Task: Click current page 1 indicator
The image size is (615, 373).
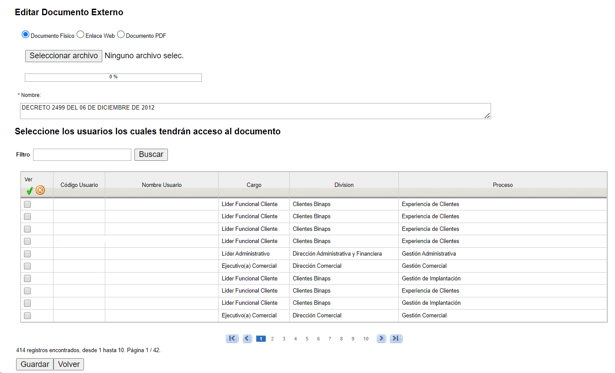Action: (x=261, y=339)
